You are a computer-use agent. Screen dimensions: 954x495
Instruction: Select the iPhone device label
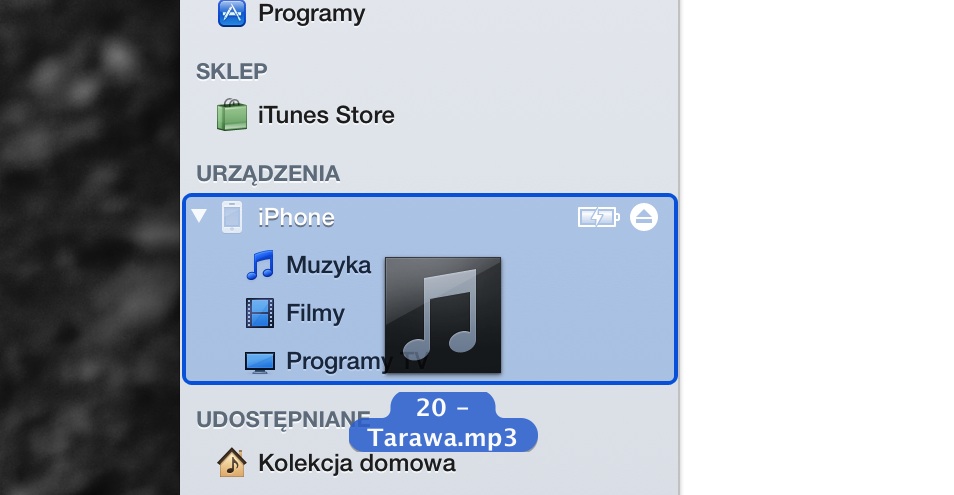coord(296,217)
